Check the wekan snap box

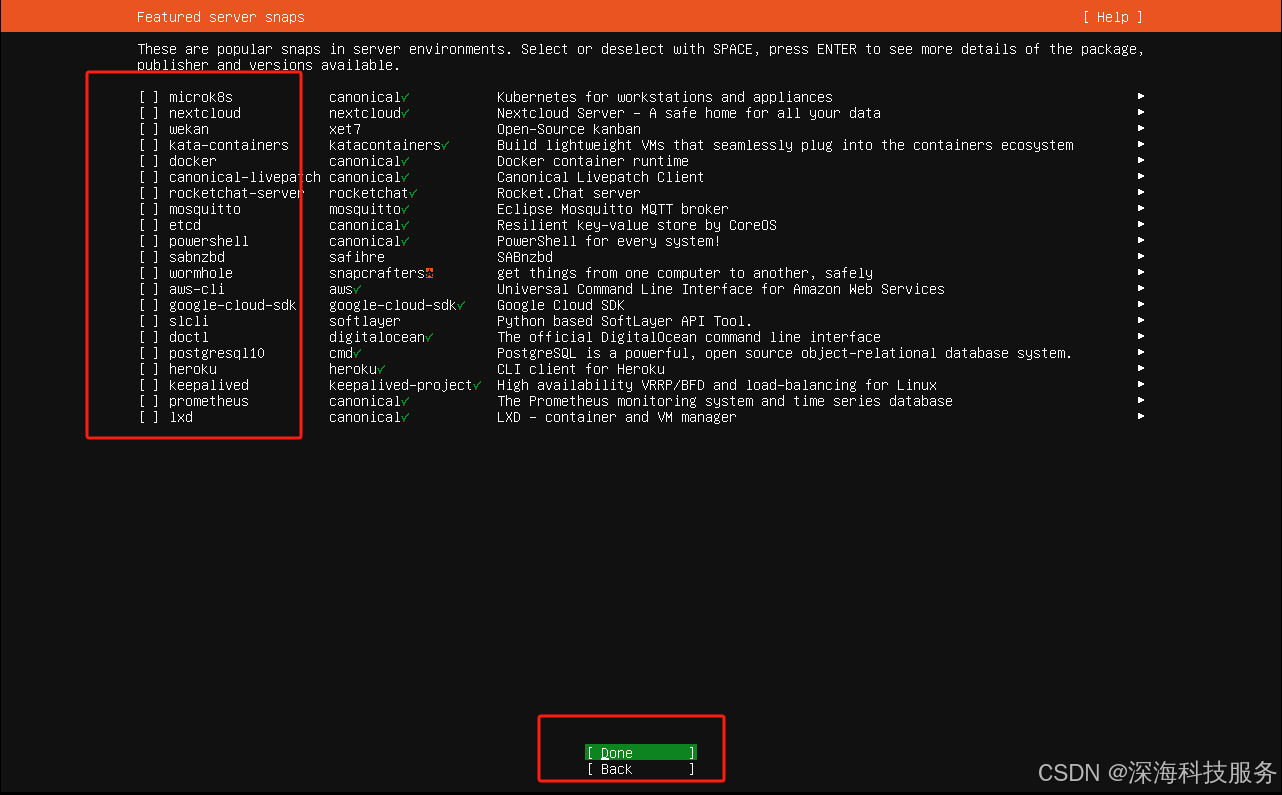coord(149,129)
